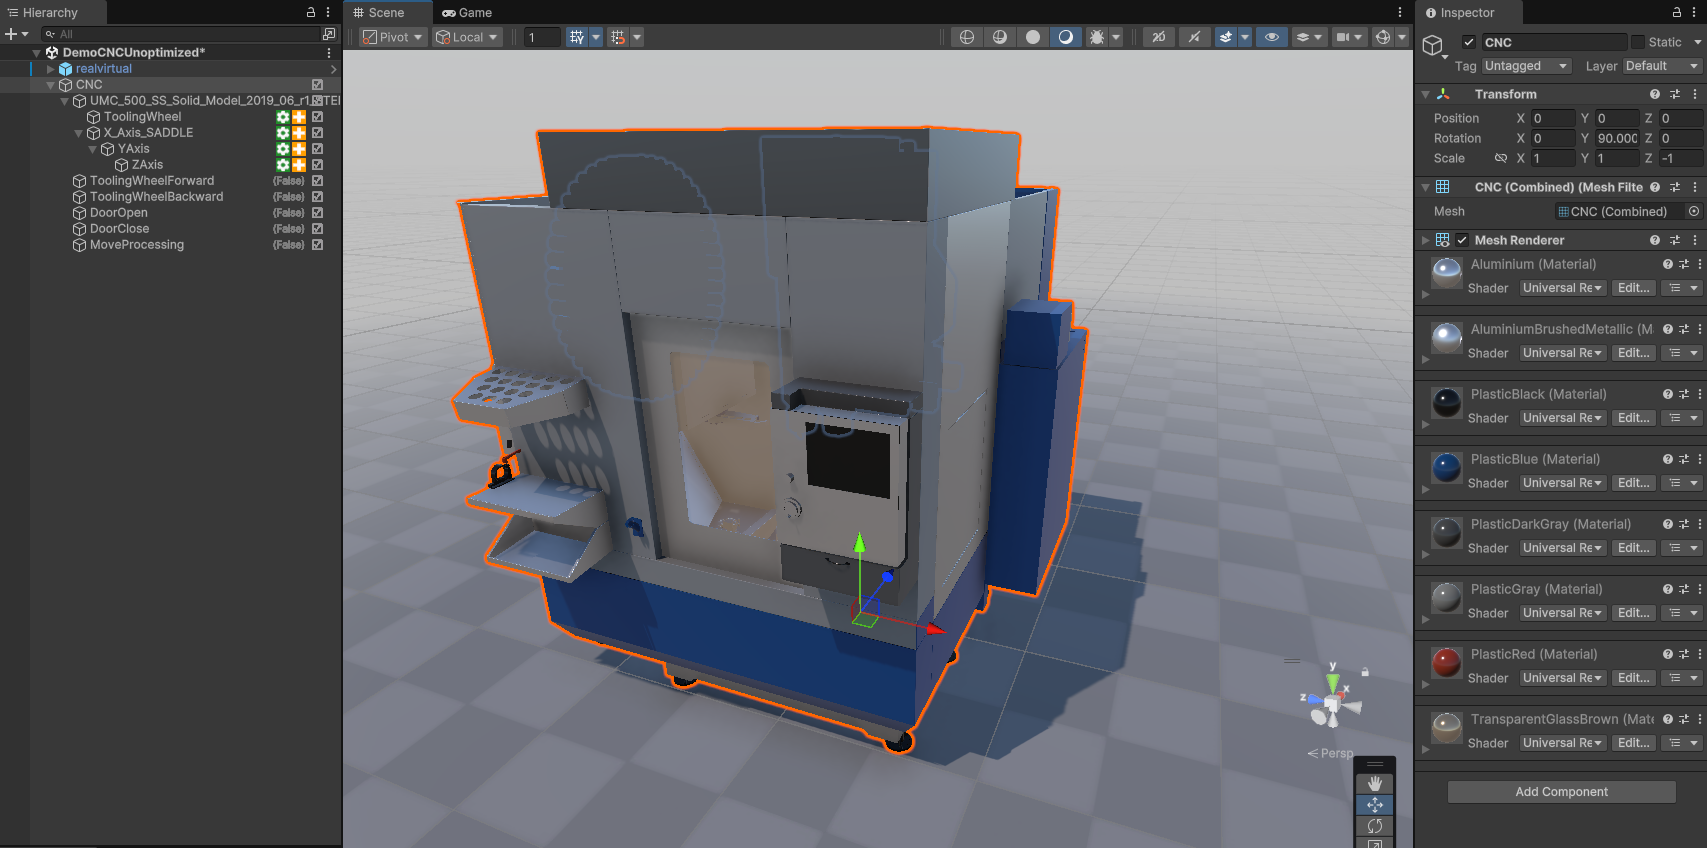
Task: Select the Hand view tool
Action: tap(1374, 784)
